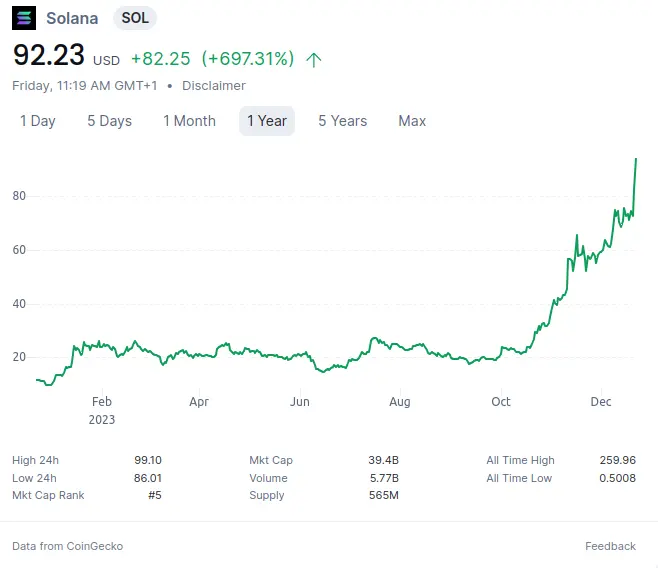Select the 1 Year range tab
This screenshot has width=658, height=568.
(x=267, y=121)
